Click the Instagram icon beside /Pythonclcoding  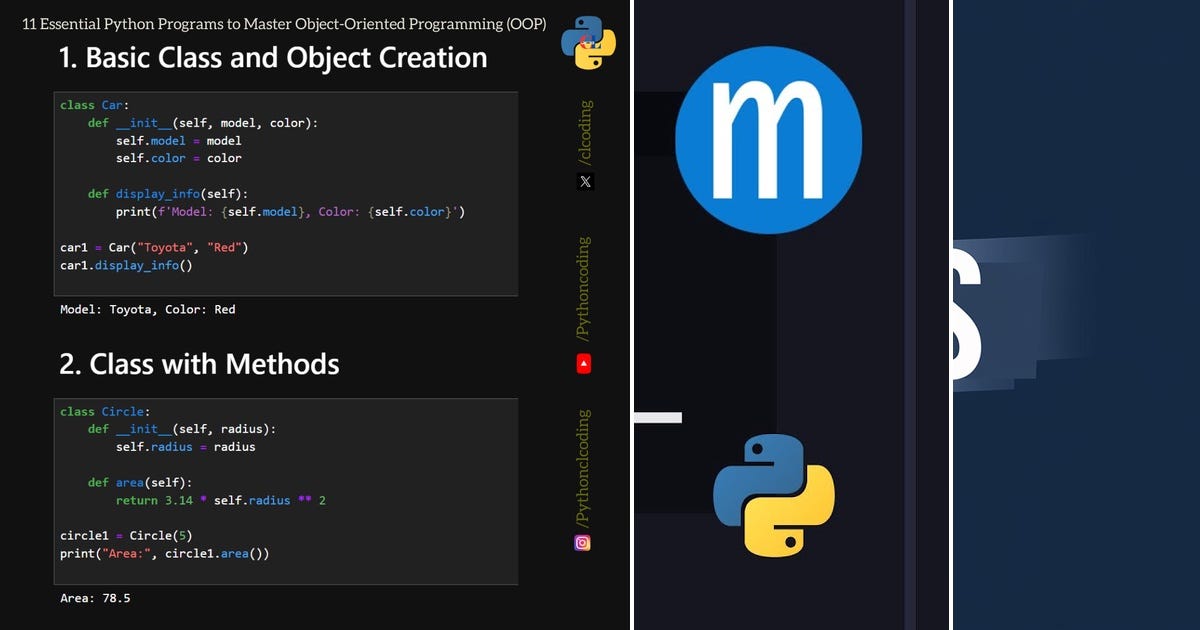point(584,542)
